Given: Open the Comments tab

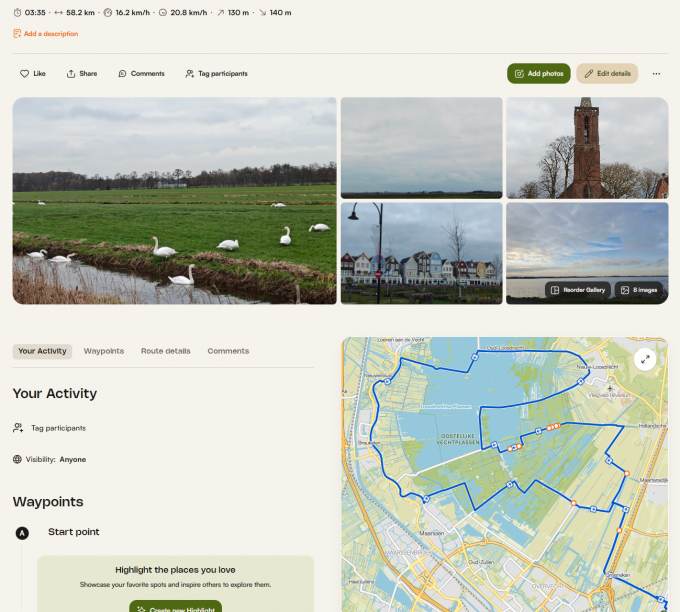Looking at the screenshot, I should coord(228,351).
